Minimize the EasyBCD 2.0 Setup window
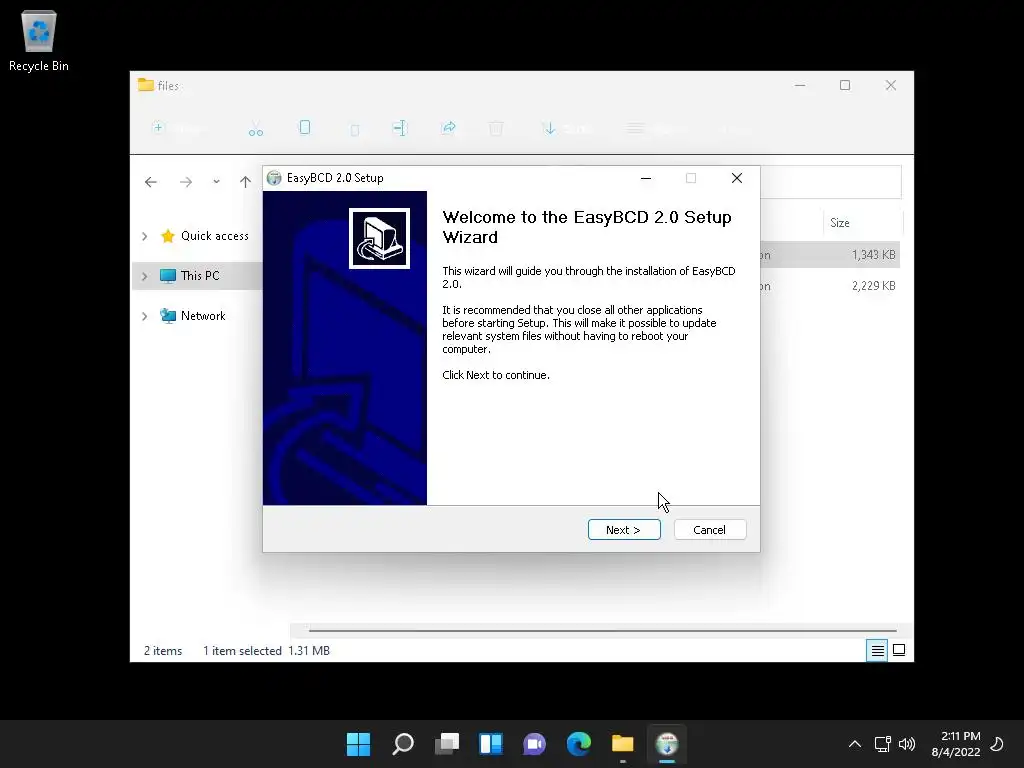 pos(646,178)
